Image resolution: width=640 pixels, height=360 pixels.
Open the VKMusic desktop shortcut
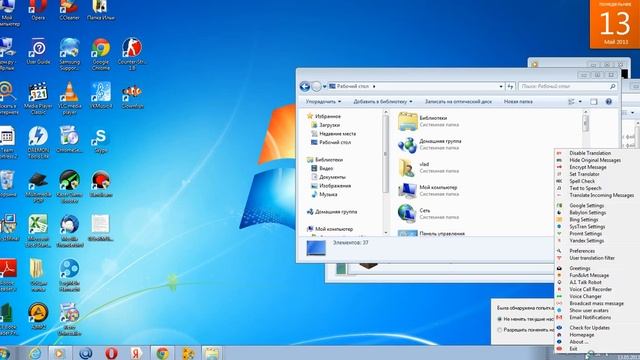(101, 95)
